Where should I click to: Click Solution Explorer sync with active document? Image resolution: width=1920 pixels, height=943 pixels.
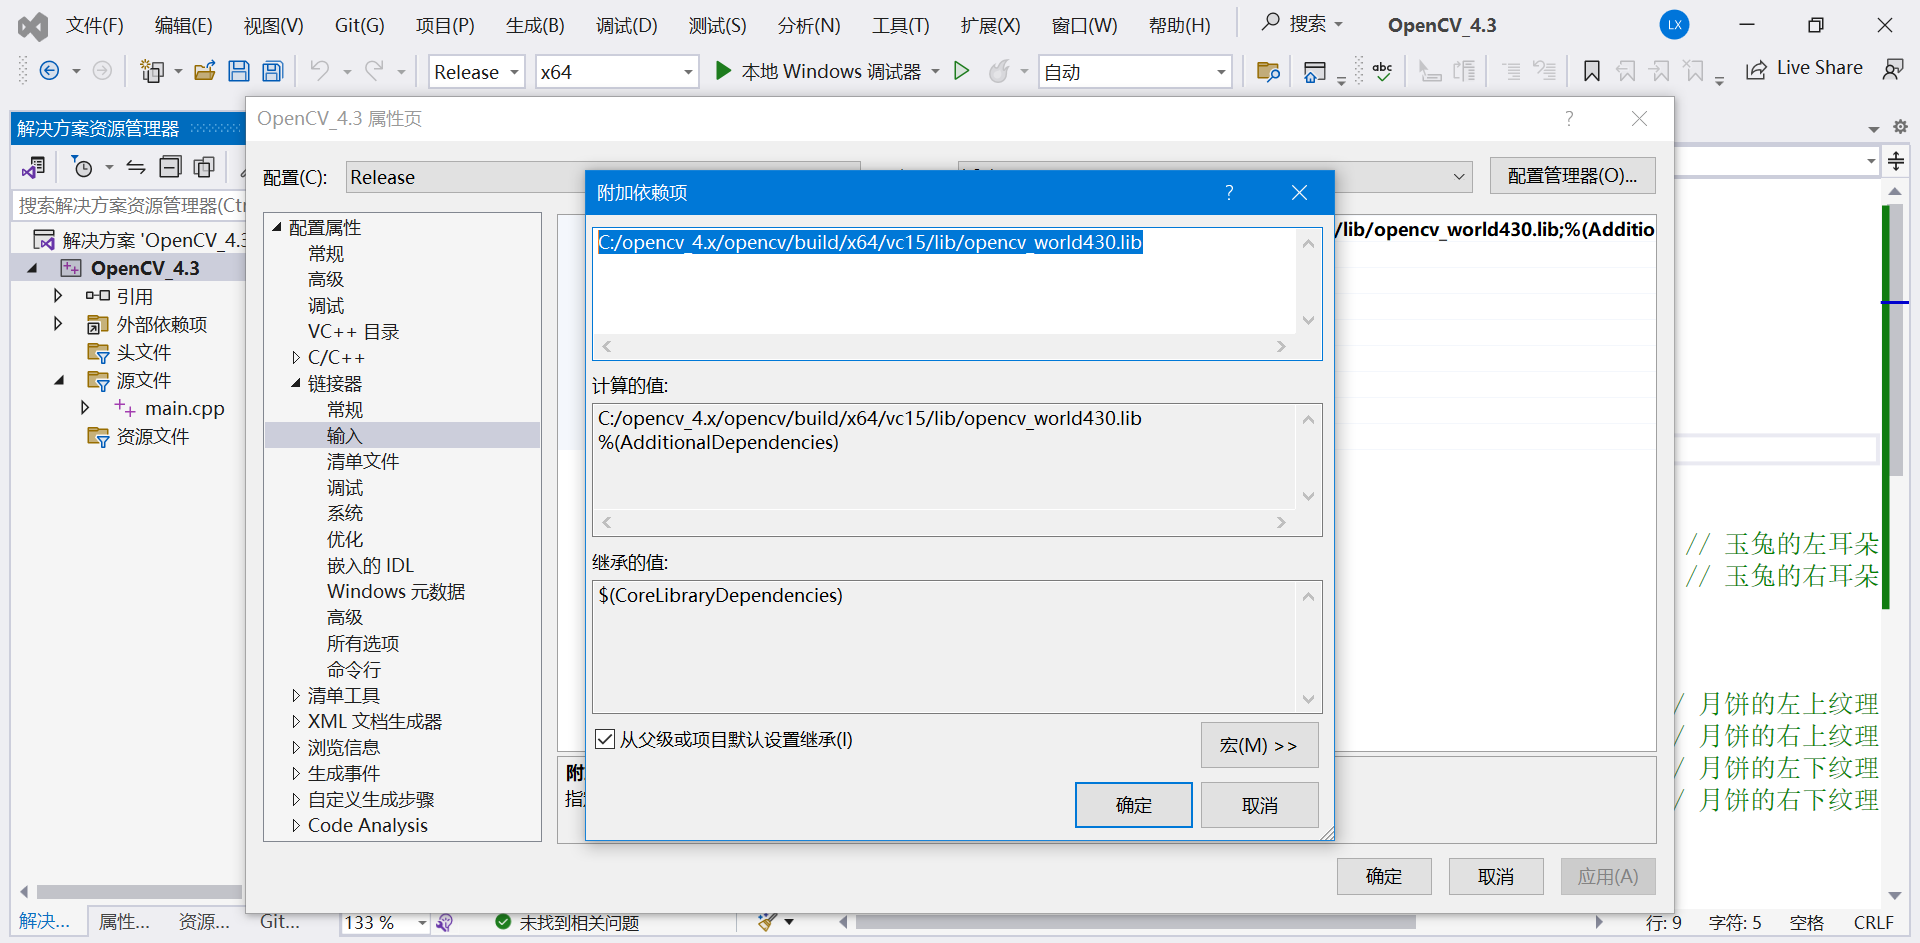[136, 167]
